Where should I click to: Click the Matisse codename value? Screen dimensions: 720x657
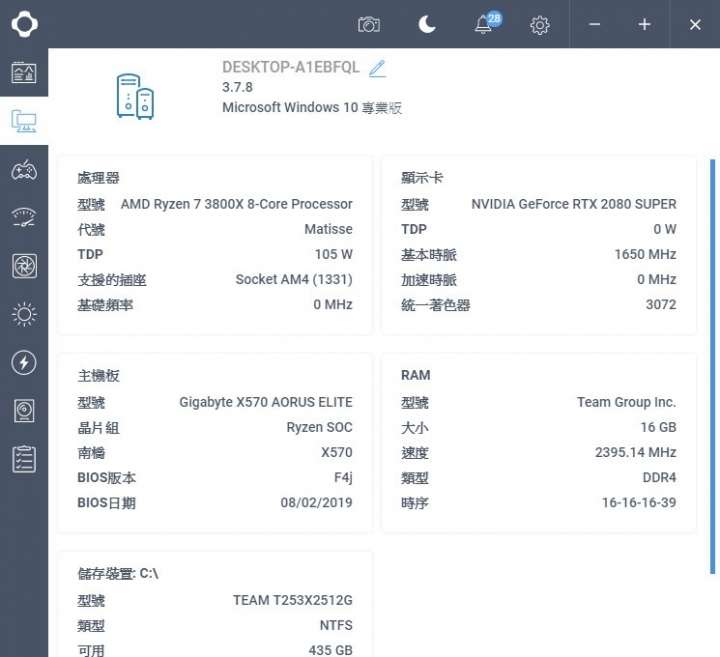point(328,229)
